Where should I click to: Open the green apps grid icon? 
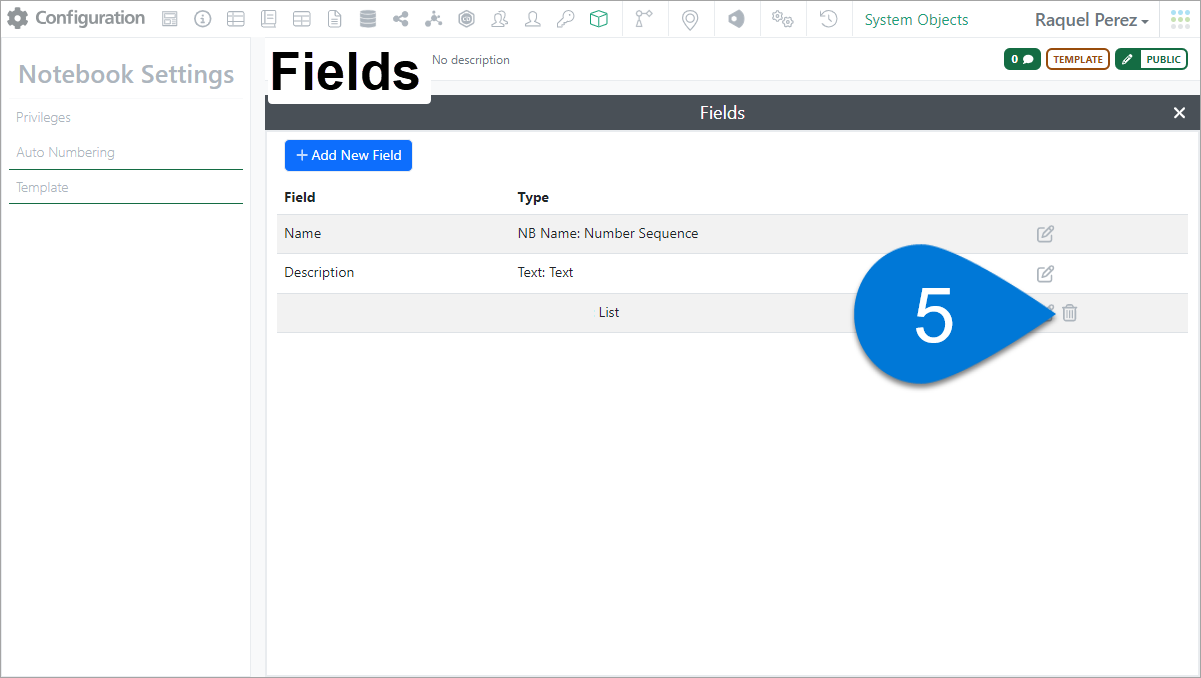coord(1180,19)
